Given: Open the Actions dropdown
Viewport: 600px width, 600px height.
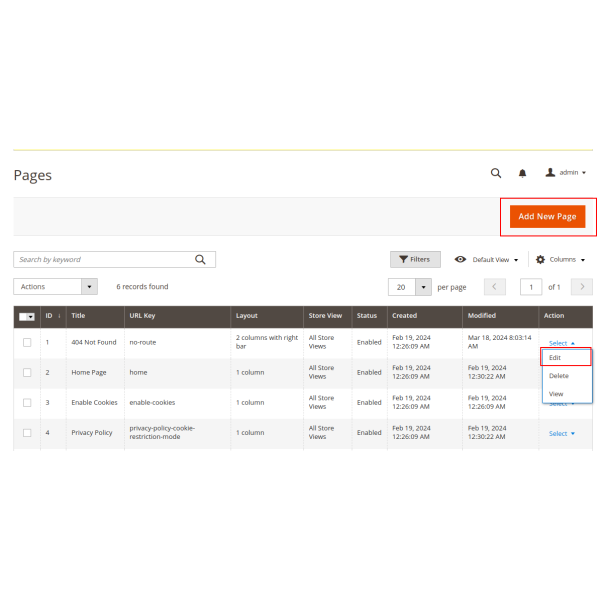Looking at the screenshot, I should click(x=55, y=287).
